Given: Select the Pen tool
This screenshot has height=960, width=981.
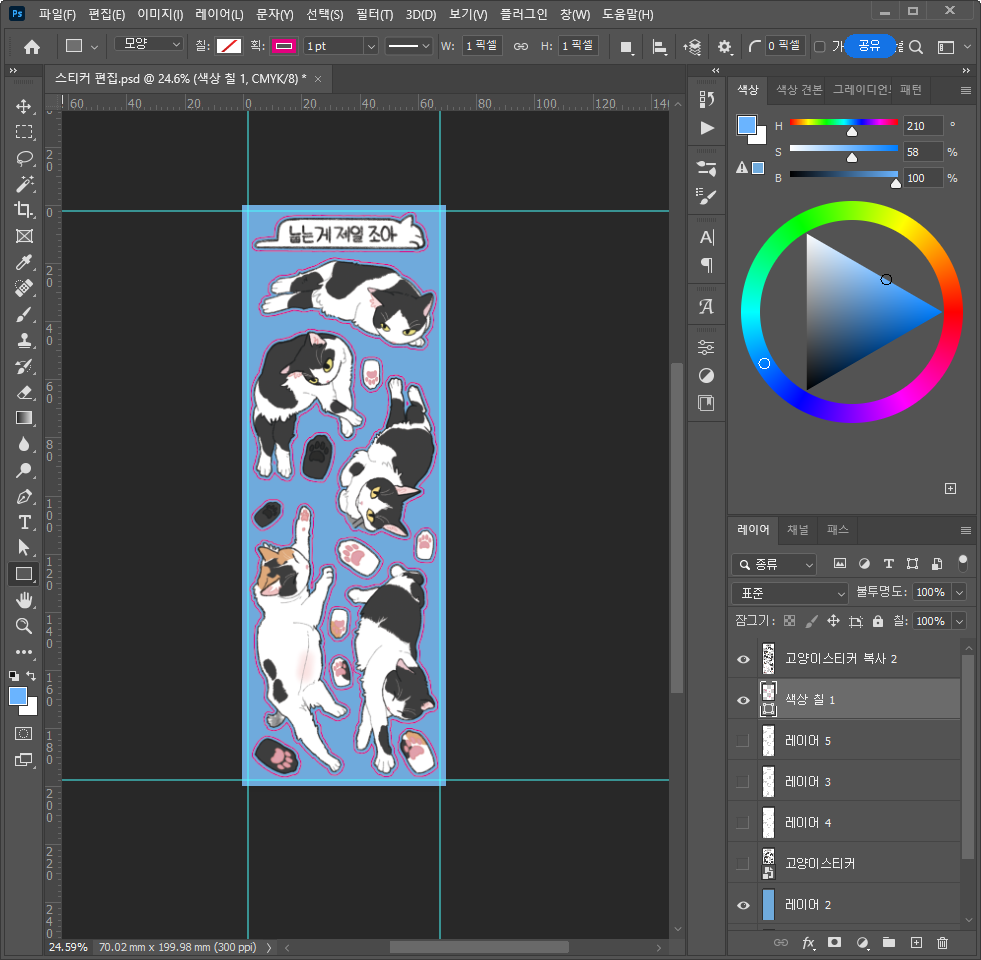Looking at the screenshot, I should 24,496.
